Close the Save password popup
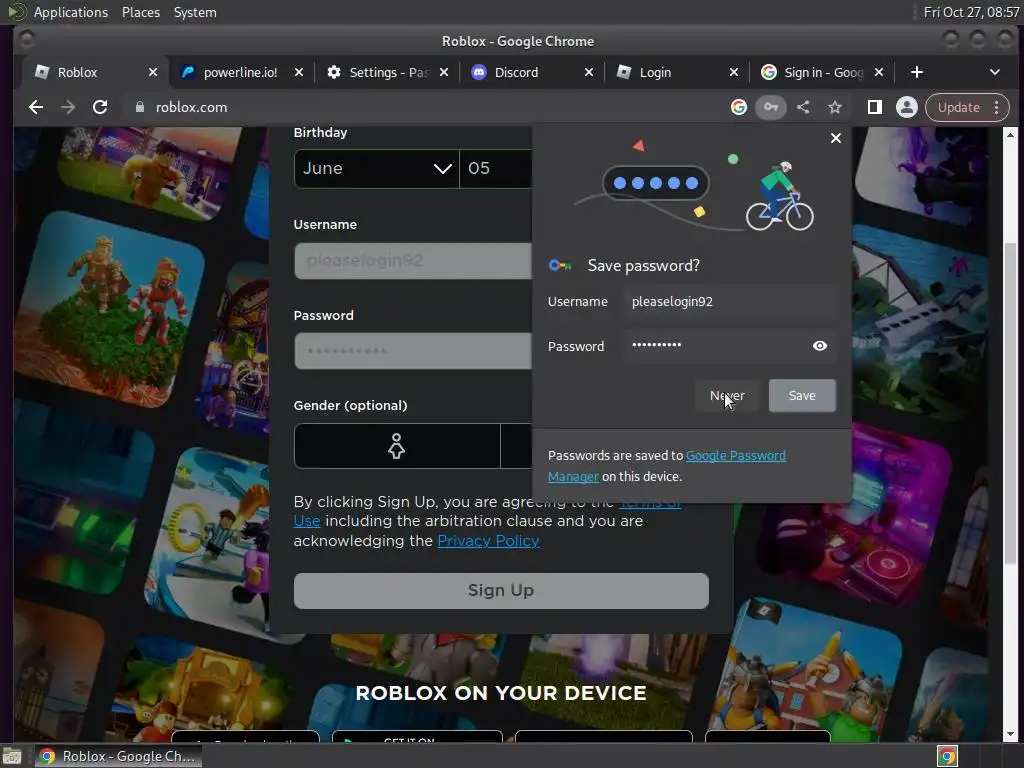The image size is (1024, 768). tap(835, 138)
